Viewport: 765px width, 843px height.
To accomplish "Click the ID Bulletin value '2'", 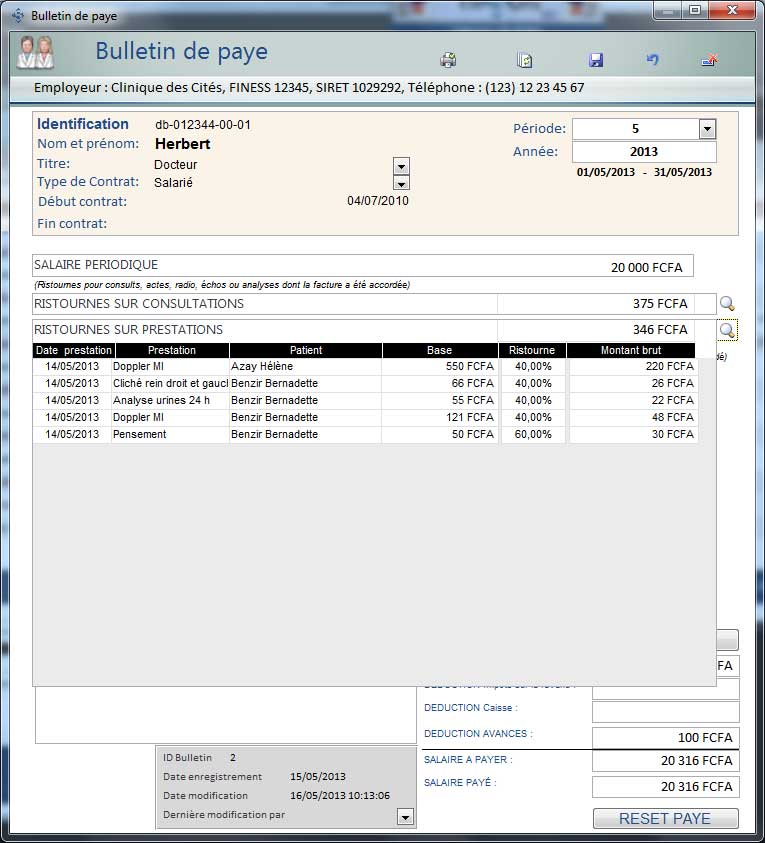I will point(233,758).
